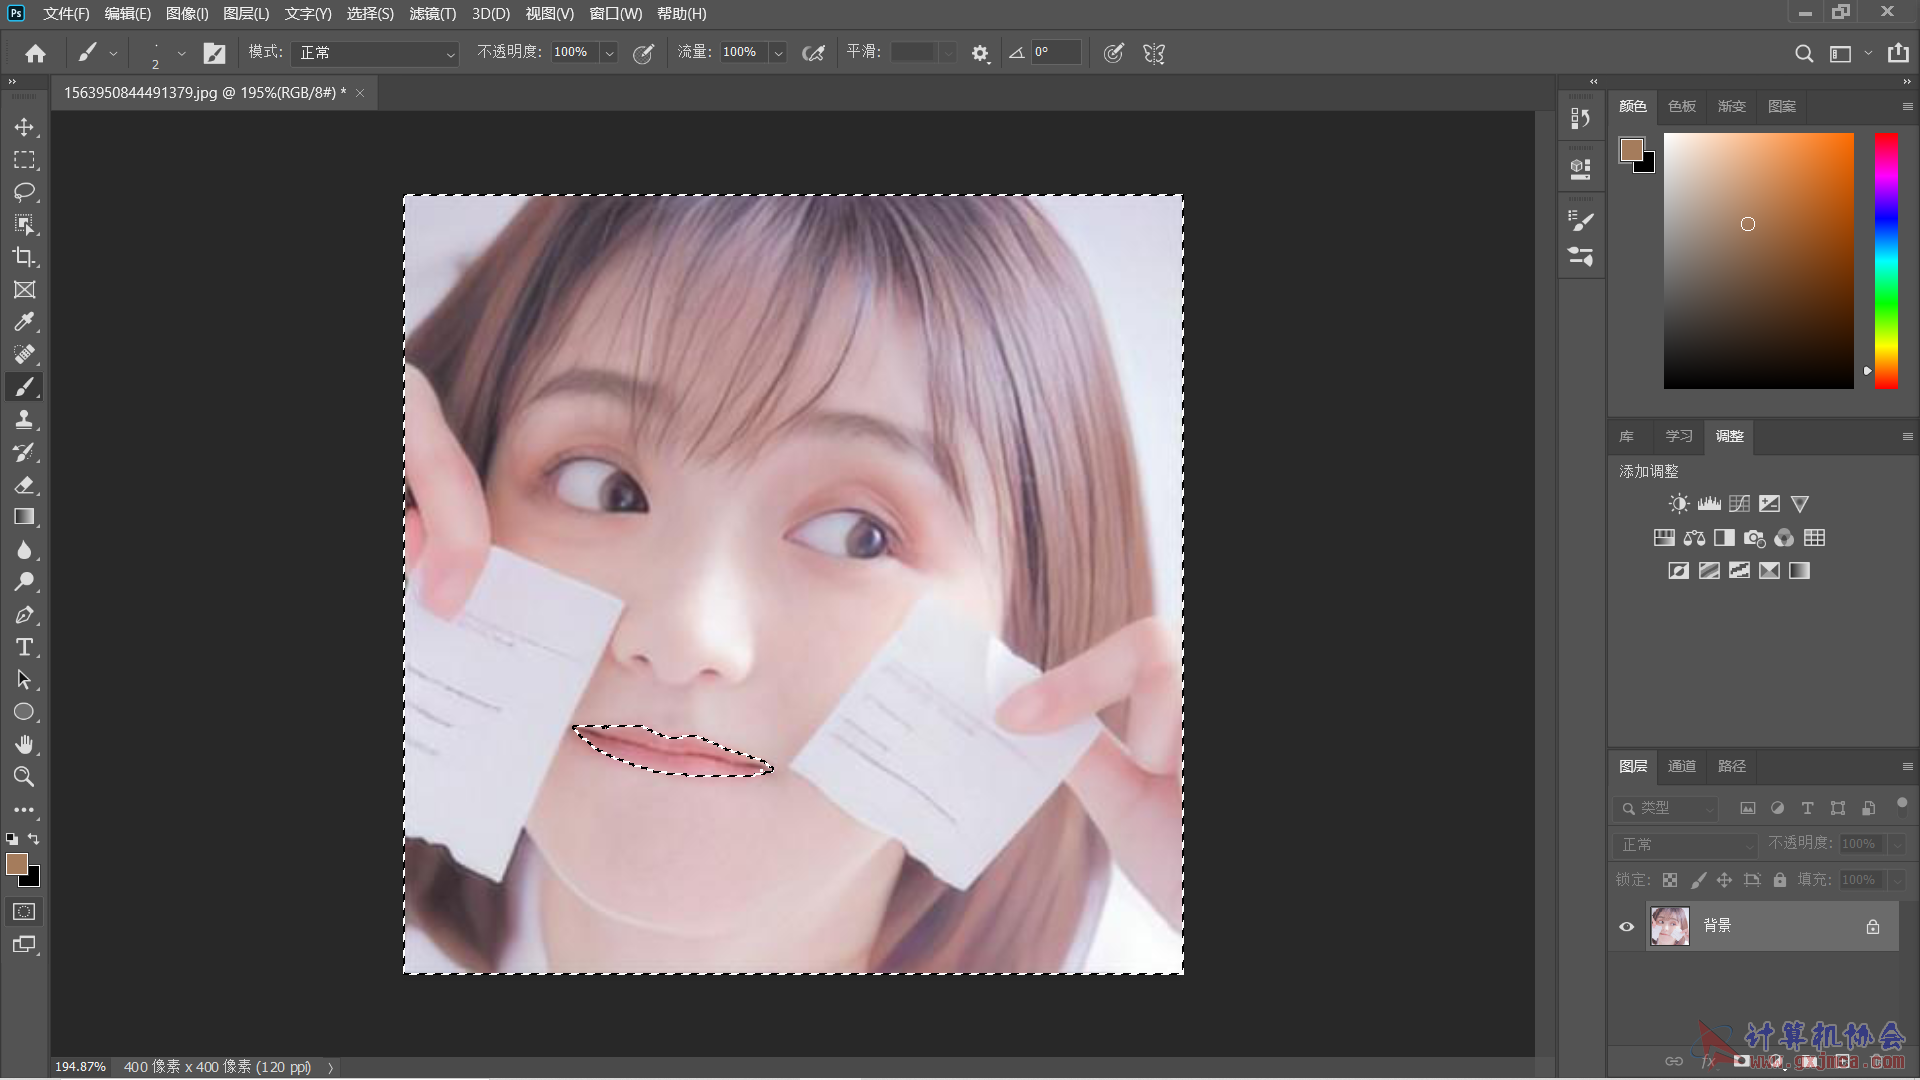
Task: Toggle Quick Mask mode
Action: [x=24, y=912]
